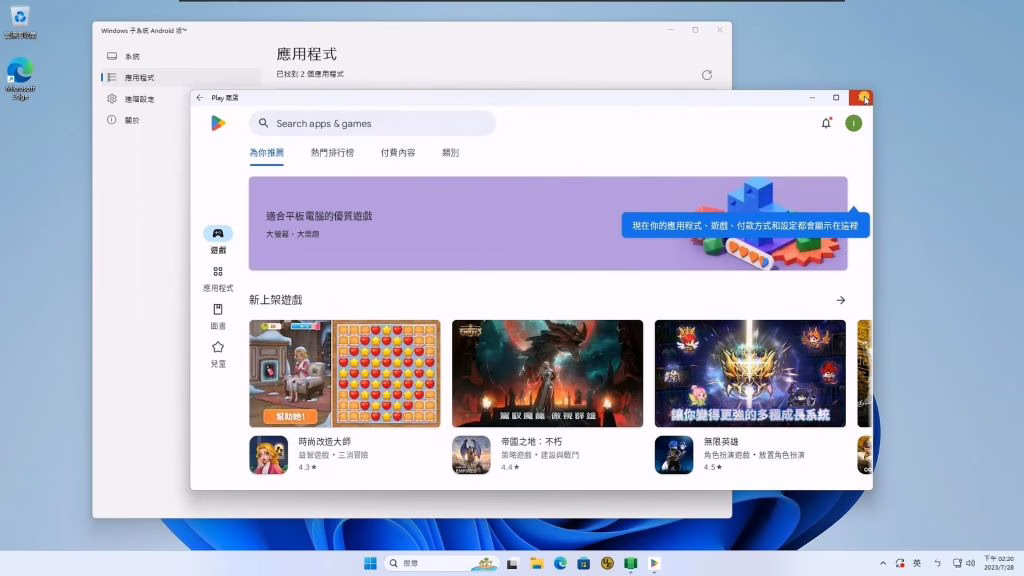Image resolution: width=1024 pixels, height=576 pixels.
Task: Show hidden system tray icons
Action: 883,563
